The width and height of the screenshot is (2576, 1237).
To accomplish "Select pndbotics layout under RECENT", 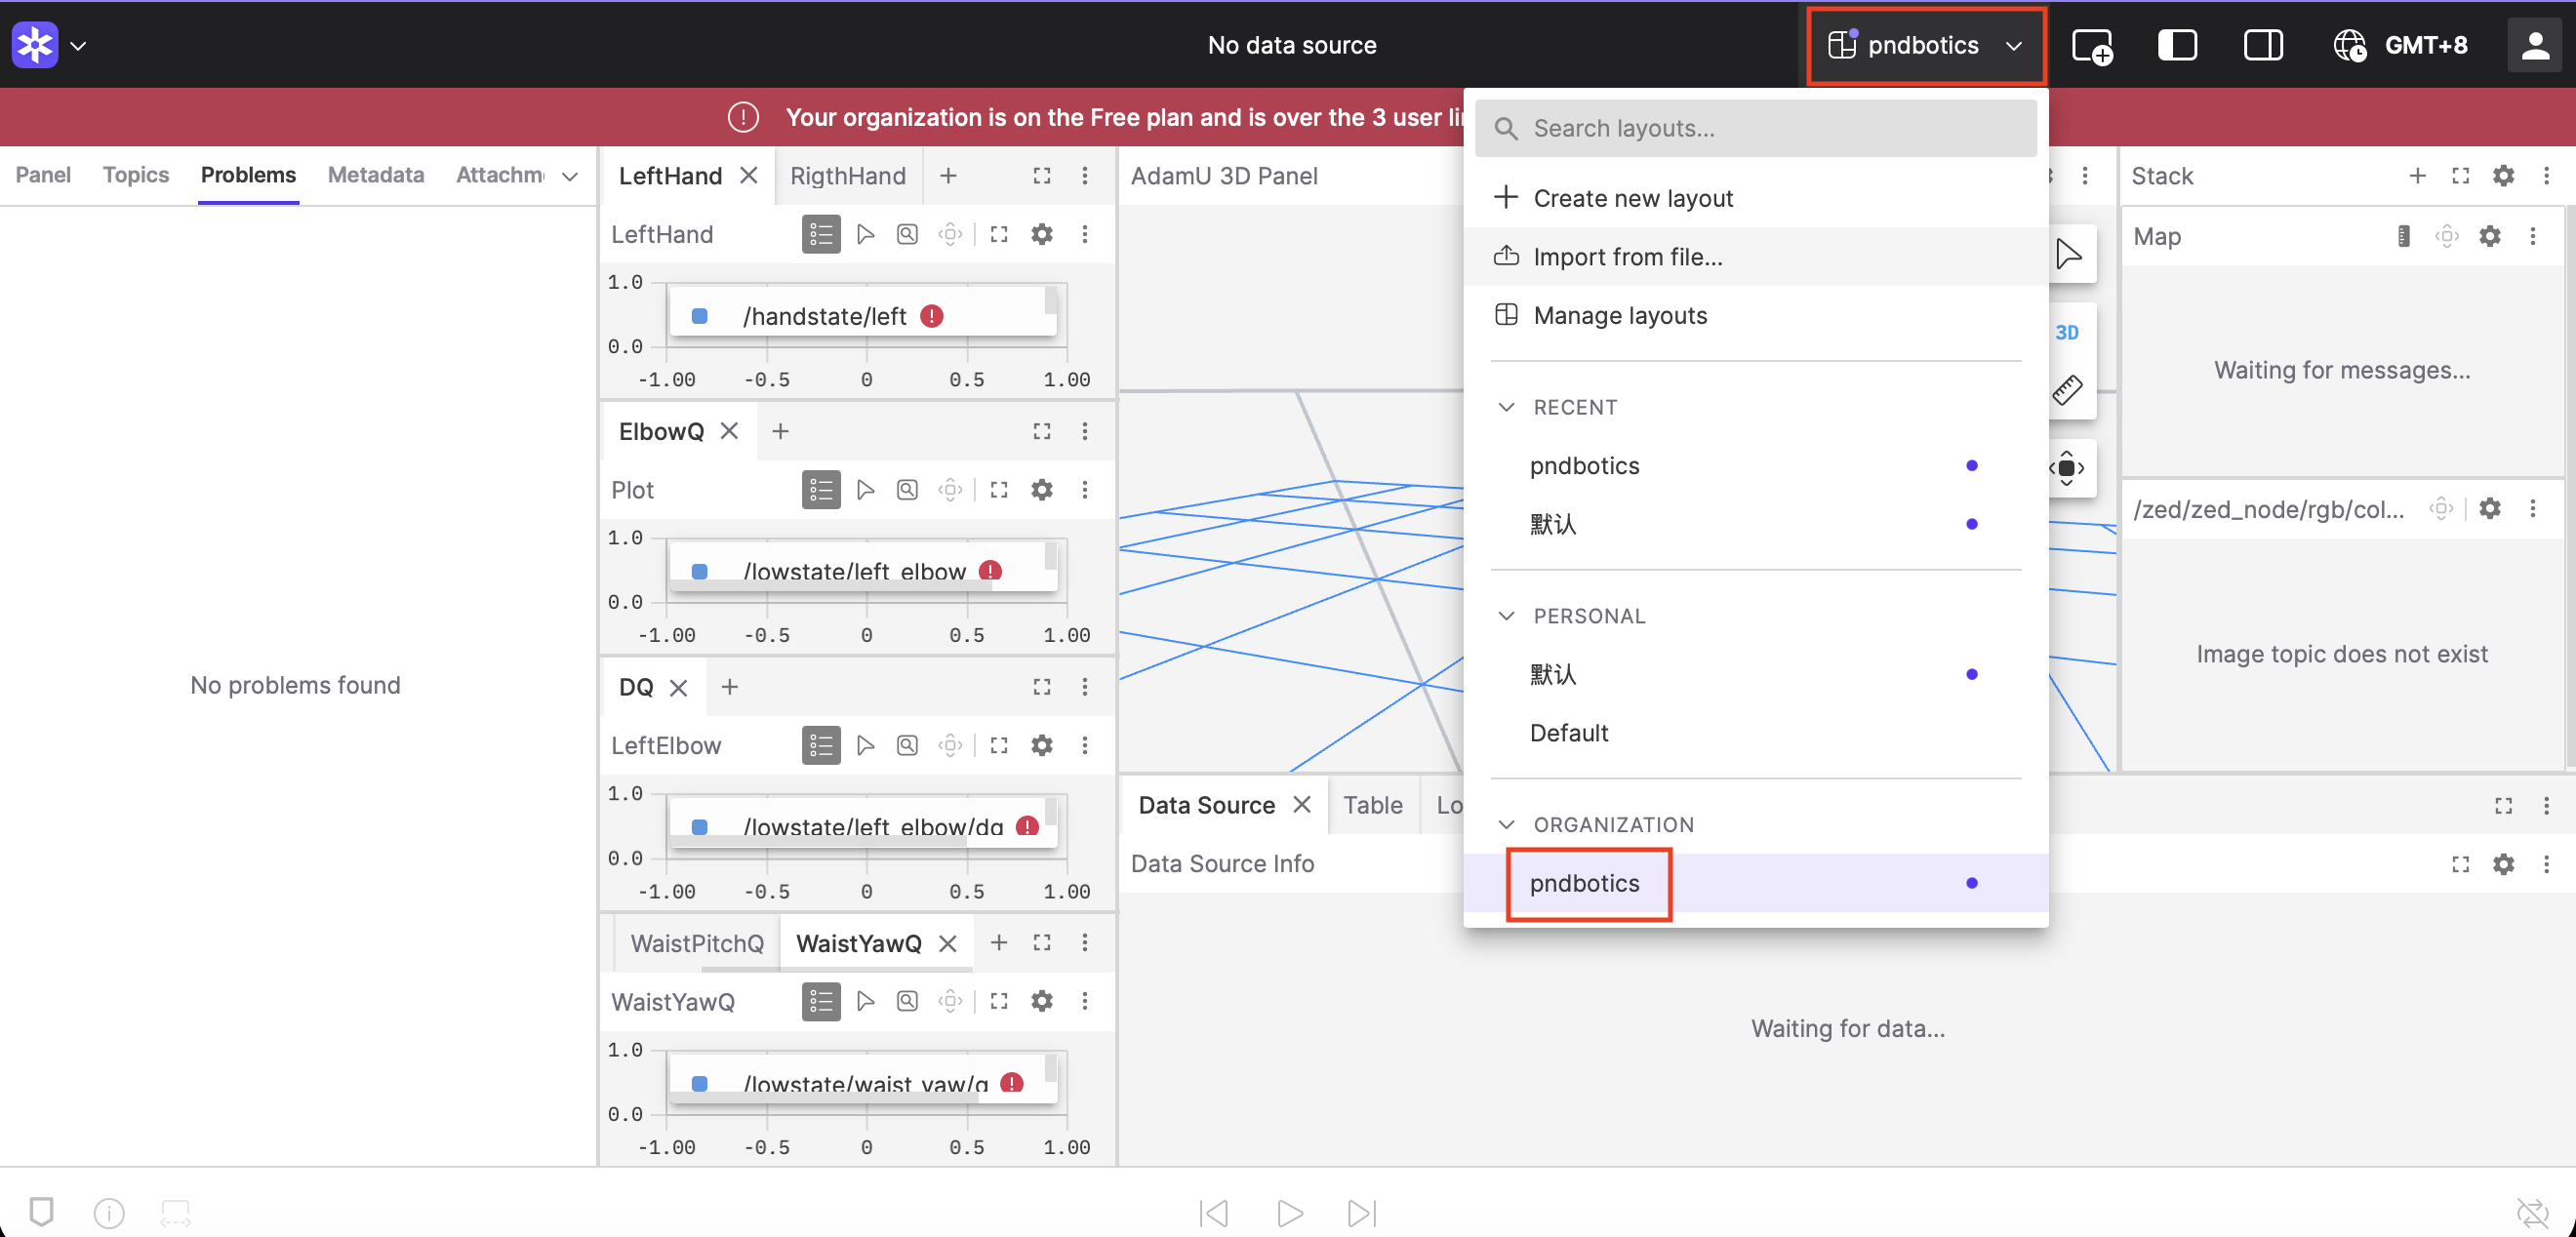I will click(x=1756, y=466).
